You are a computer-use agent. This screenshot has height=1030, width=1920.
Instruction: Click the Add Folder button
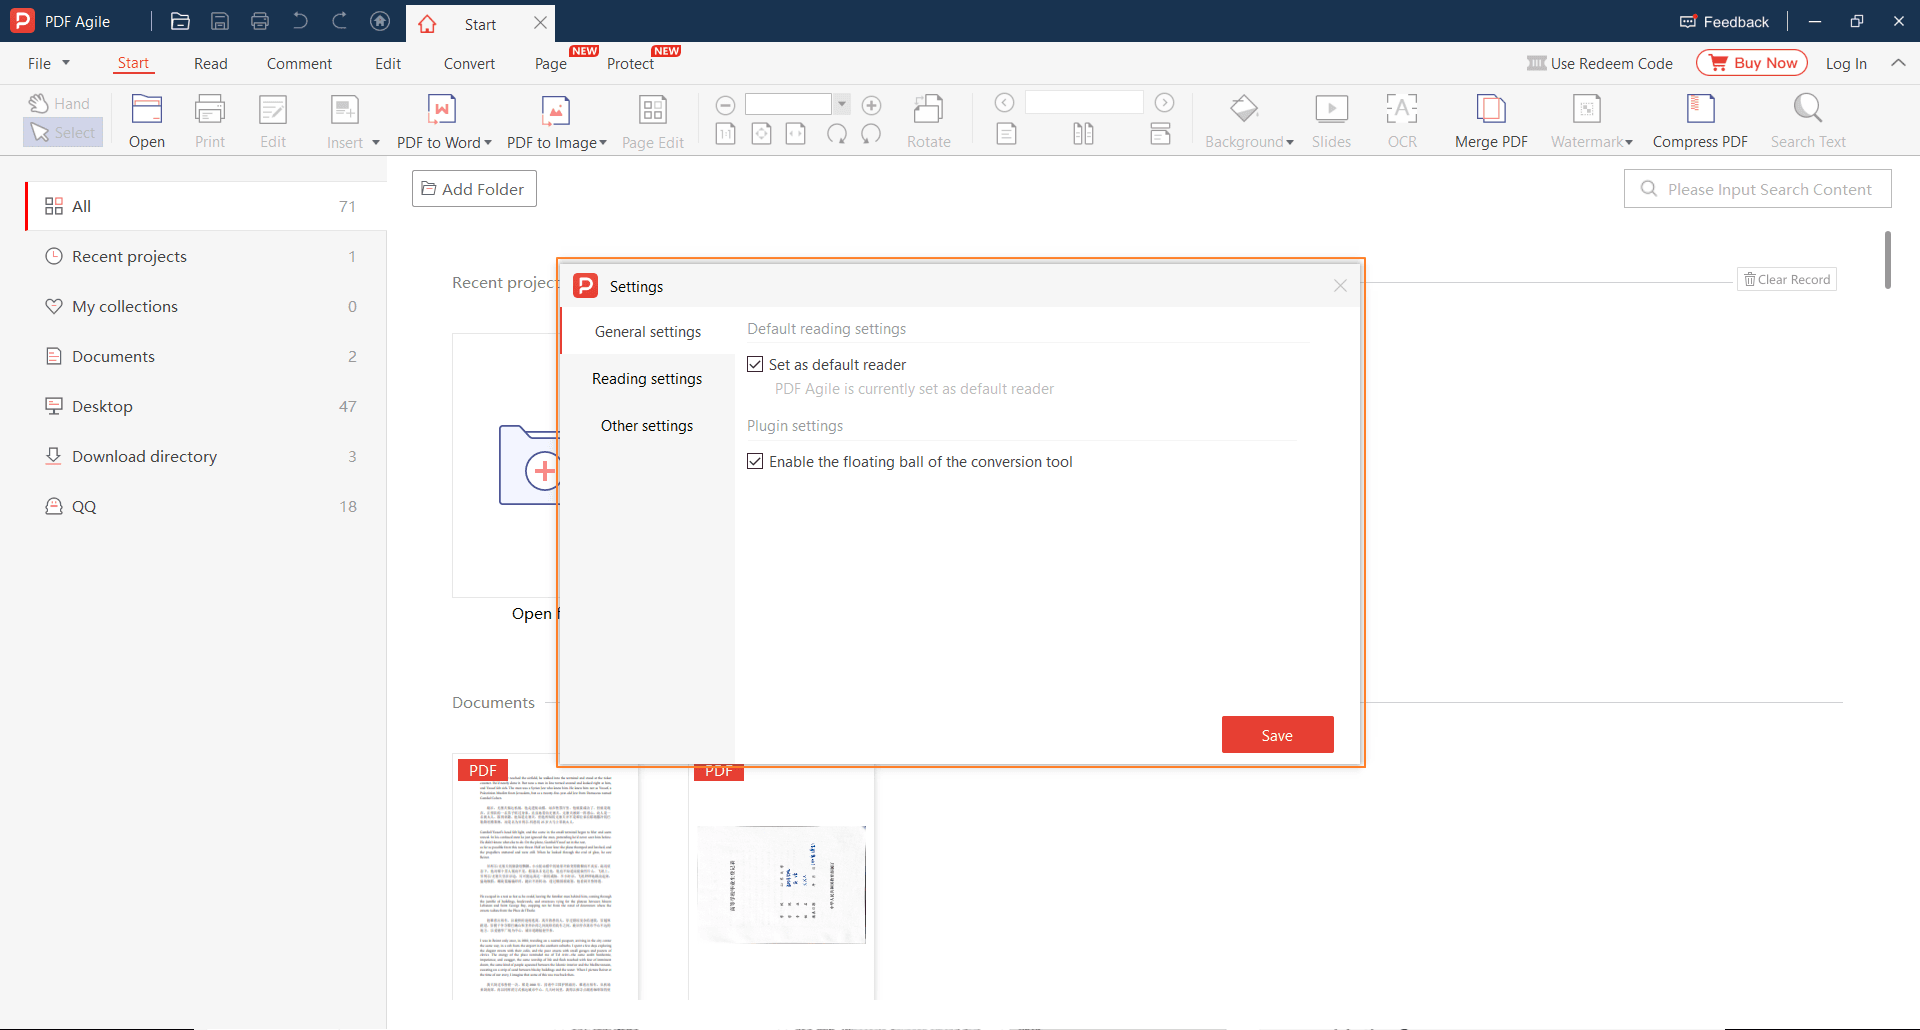(x=474, y=189)
